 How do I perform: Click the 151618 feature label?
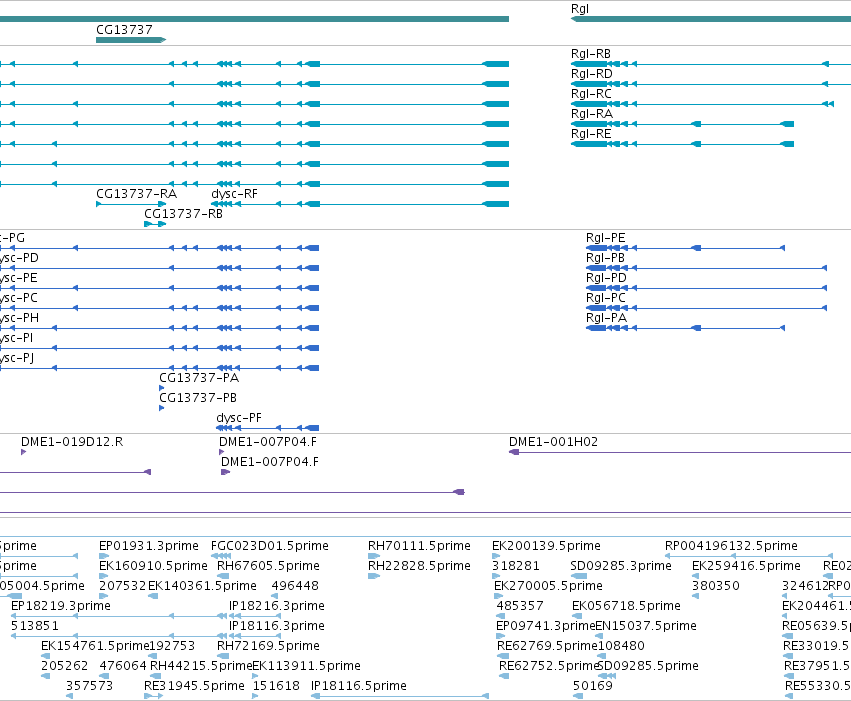pyautogui.click(x=276, y=686)
